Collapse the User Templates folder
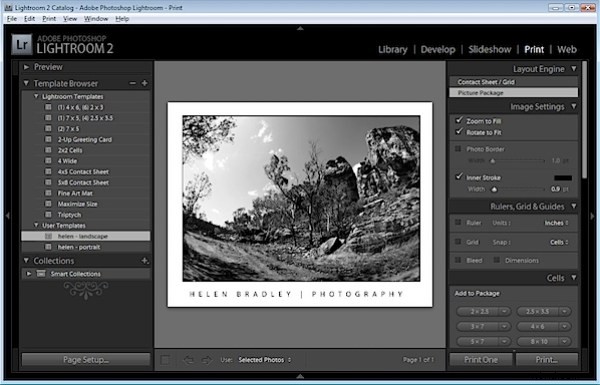This screenshot has width=600, height=385. 36,225
